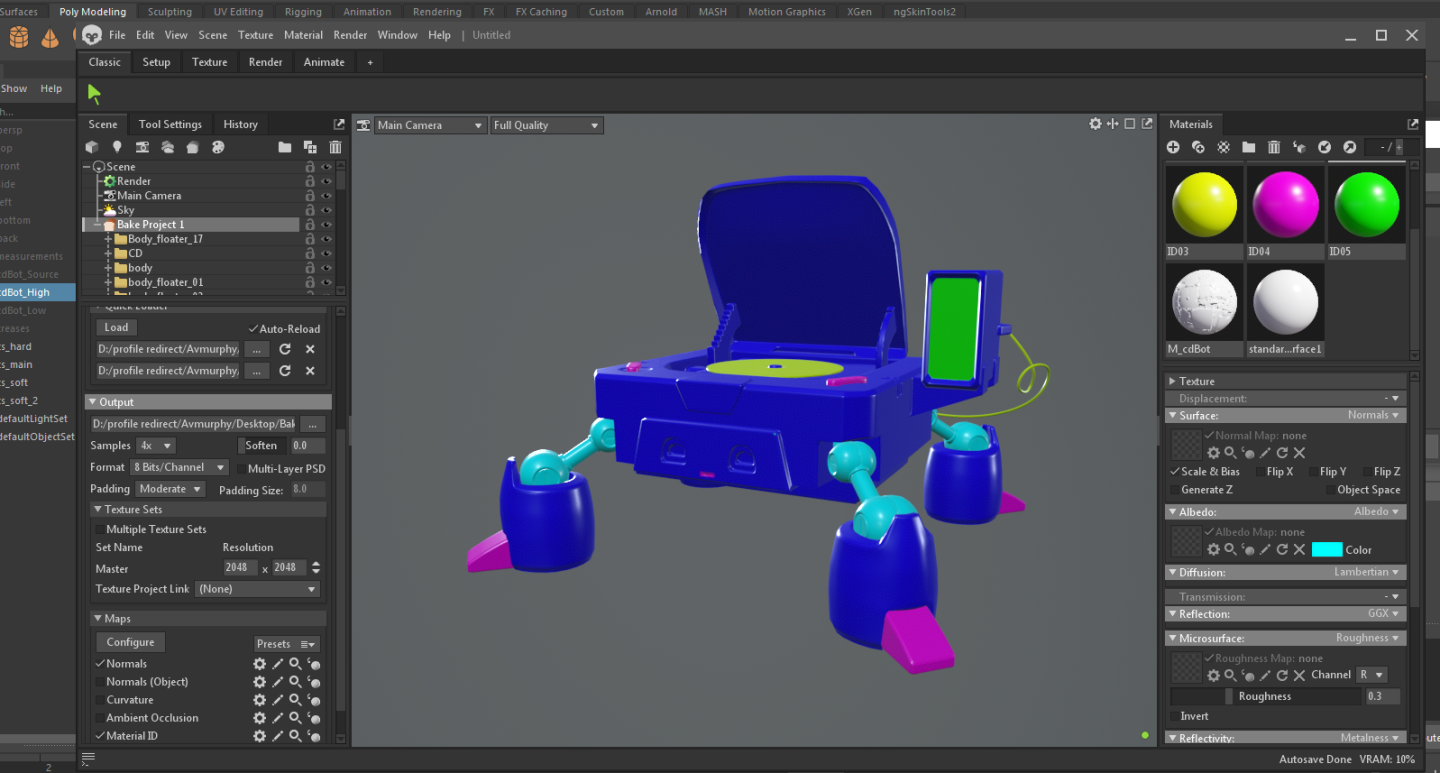Switch to History tab

point(240,125)
